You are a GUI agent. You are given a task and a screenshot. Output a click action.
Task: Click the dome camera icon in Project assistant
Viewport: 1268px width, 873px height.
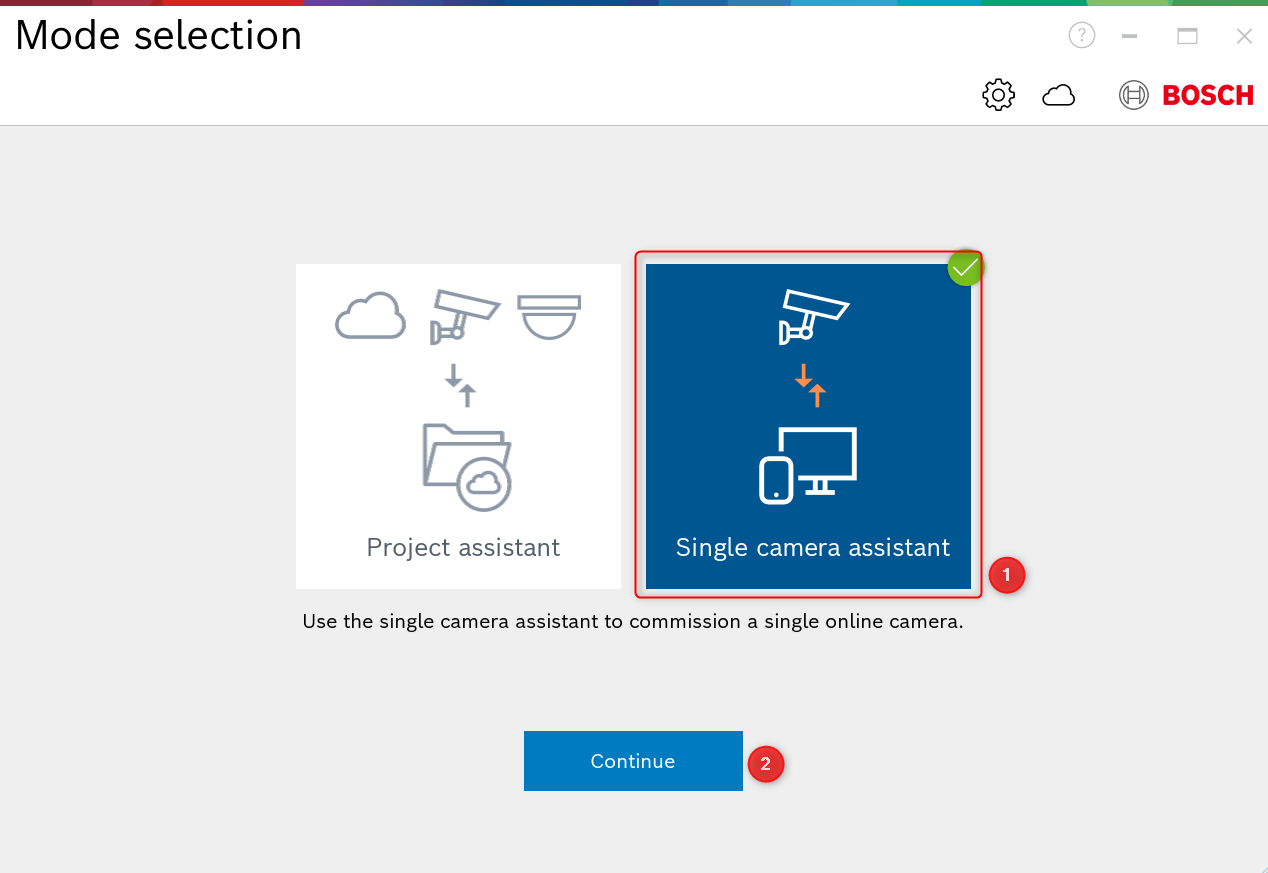click(x=549, y=316)
